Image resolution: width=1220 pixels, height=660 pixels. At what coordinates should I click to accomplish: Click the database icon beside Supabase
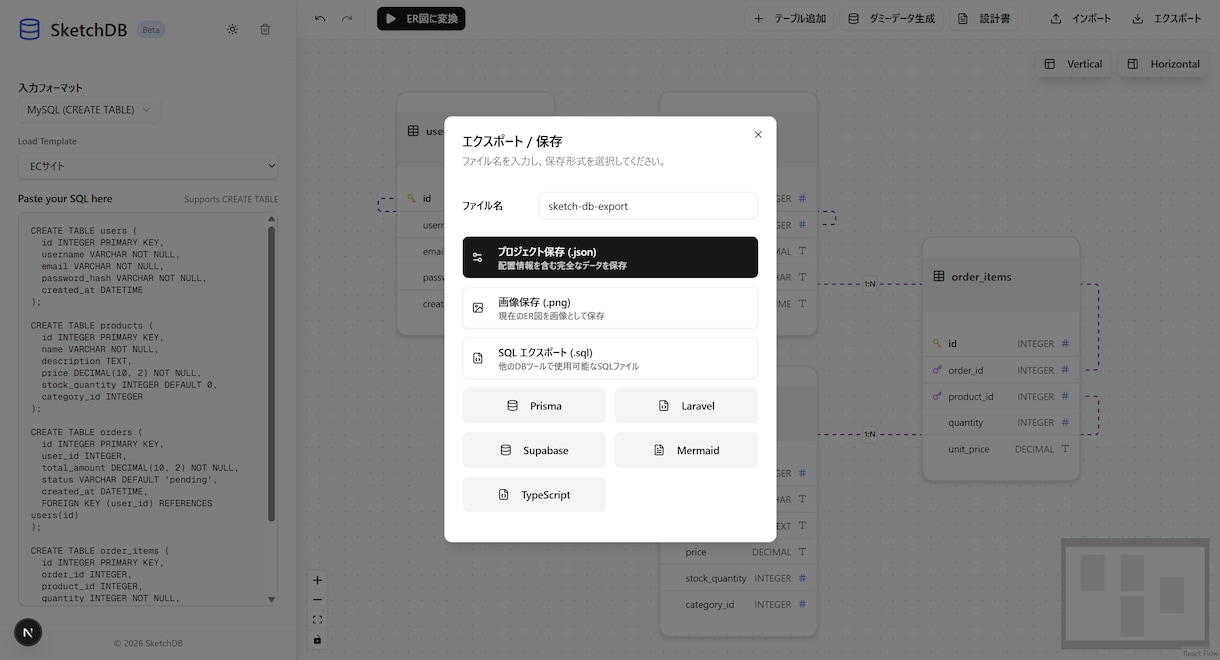(x=506, y=450)
